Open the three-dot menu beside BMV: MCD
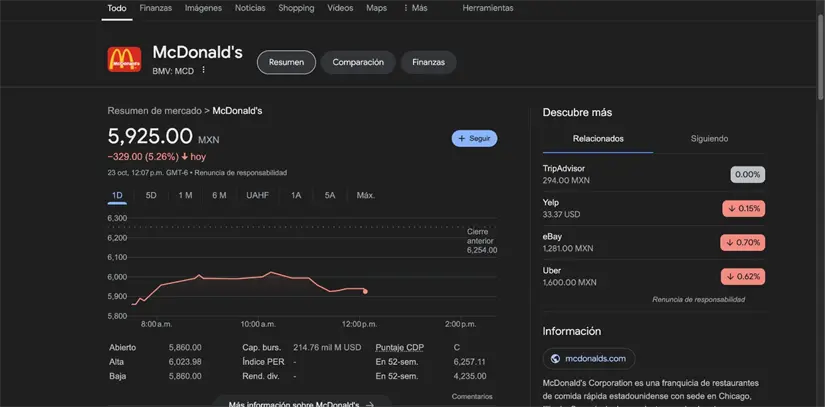Viewport: 825px width, 407px height. point(204,71)
